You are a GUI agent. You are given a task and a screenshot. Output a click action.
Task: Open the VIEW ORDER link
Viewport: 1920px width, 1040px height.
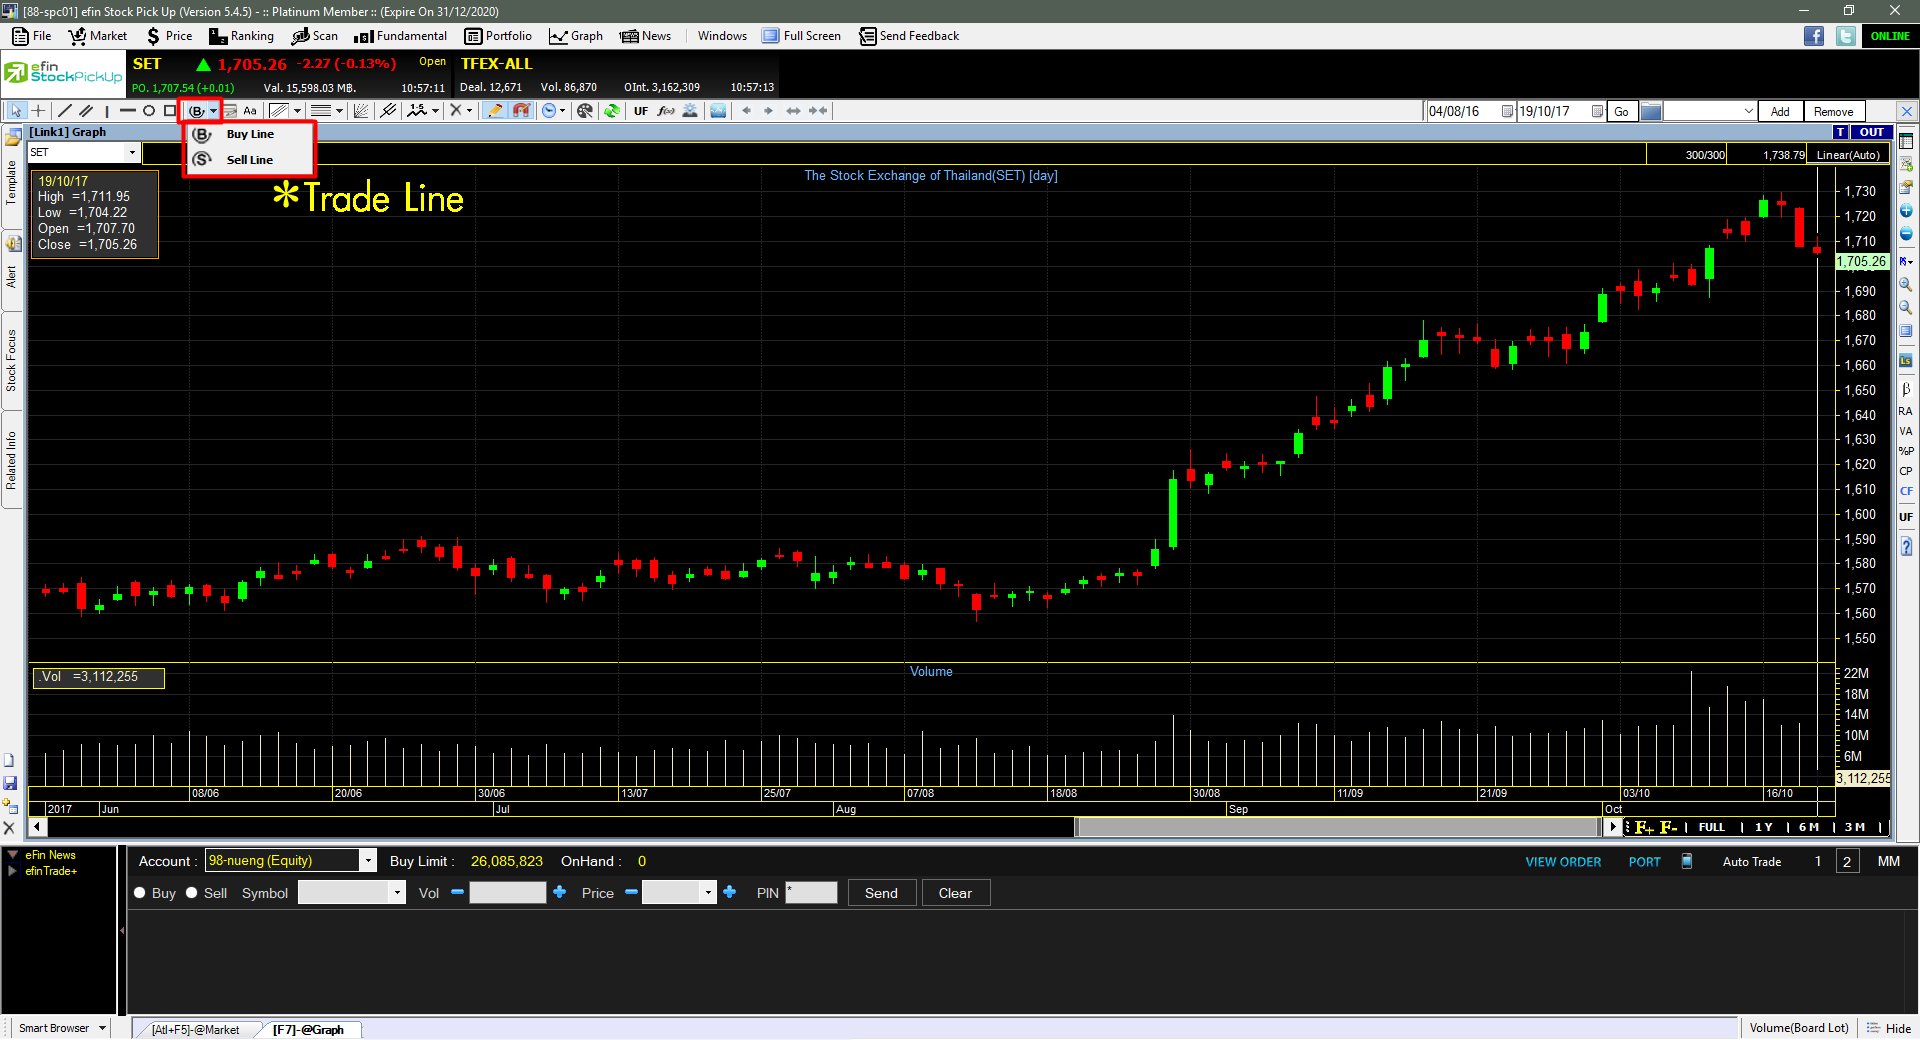[x=1563, y=862]
